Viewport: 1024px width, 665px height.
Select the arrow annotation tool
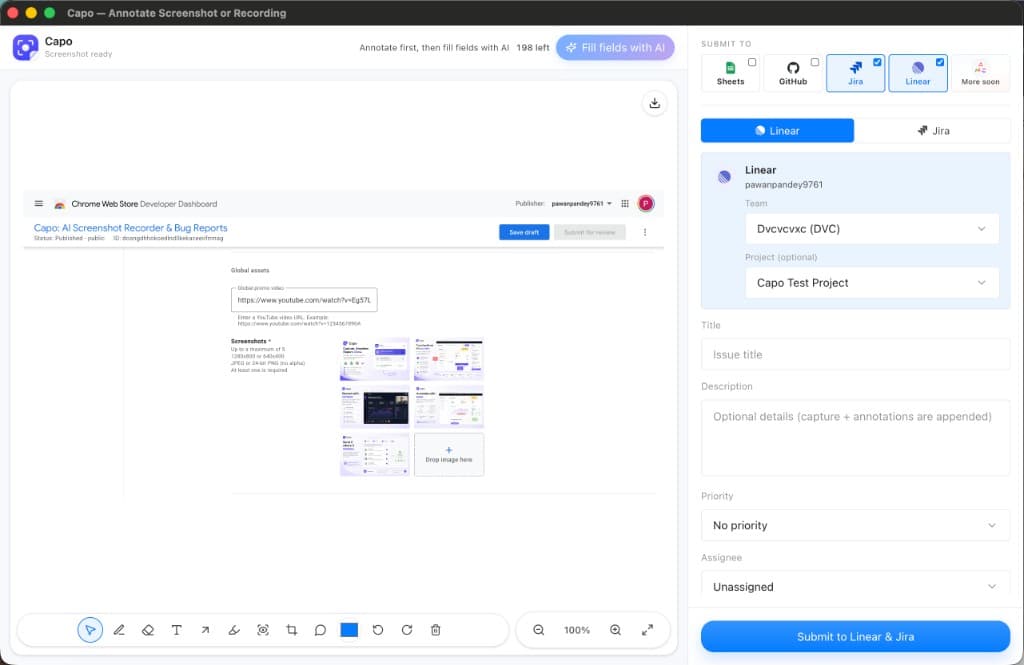[x=205, y=630]
